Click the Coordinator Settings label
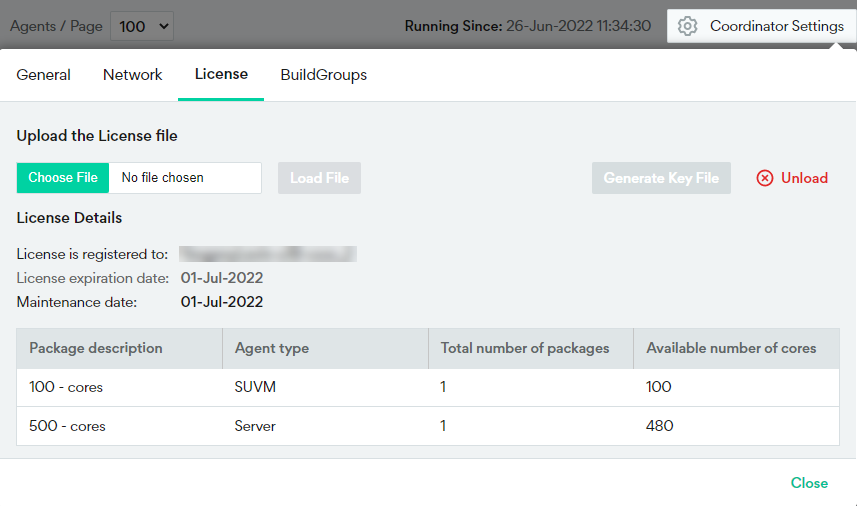The height and width of the screenshot is (506, 857). pyautogui.click(x=777, y=26)
